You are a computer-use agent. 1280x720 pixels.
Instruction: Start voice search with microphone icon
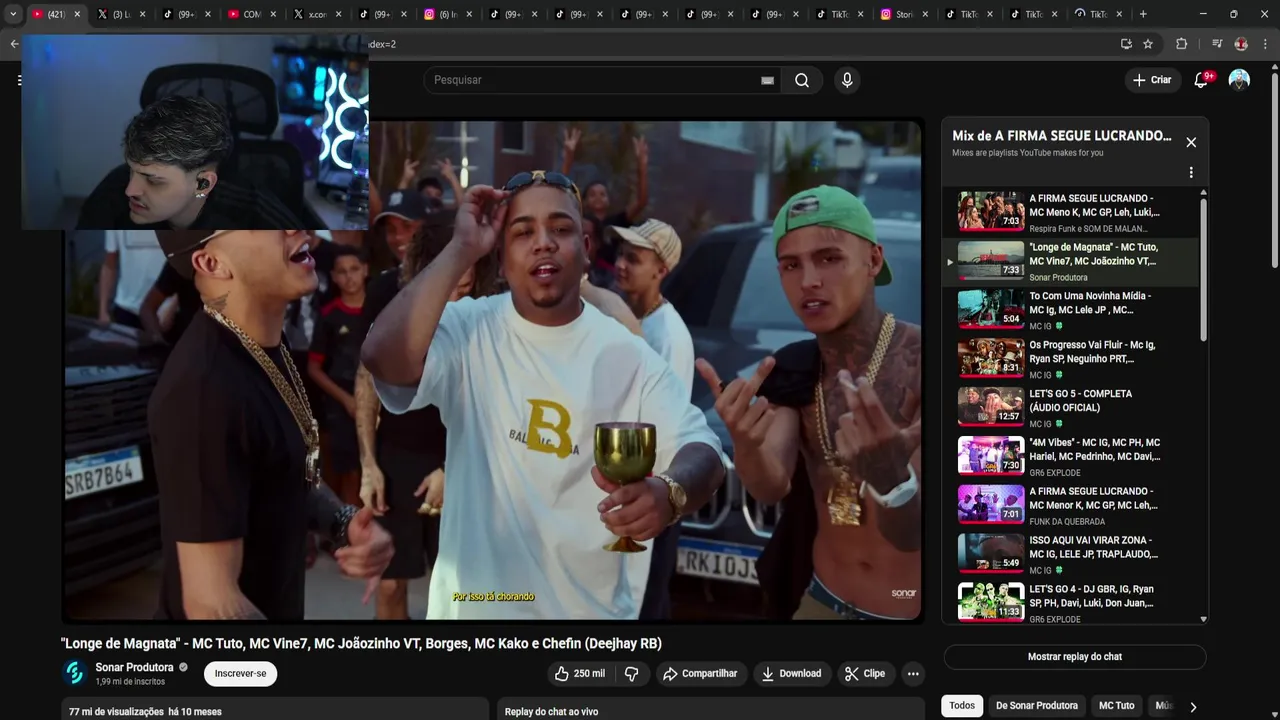tap(847, 80)
